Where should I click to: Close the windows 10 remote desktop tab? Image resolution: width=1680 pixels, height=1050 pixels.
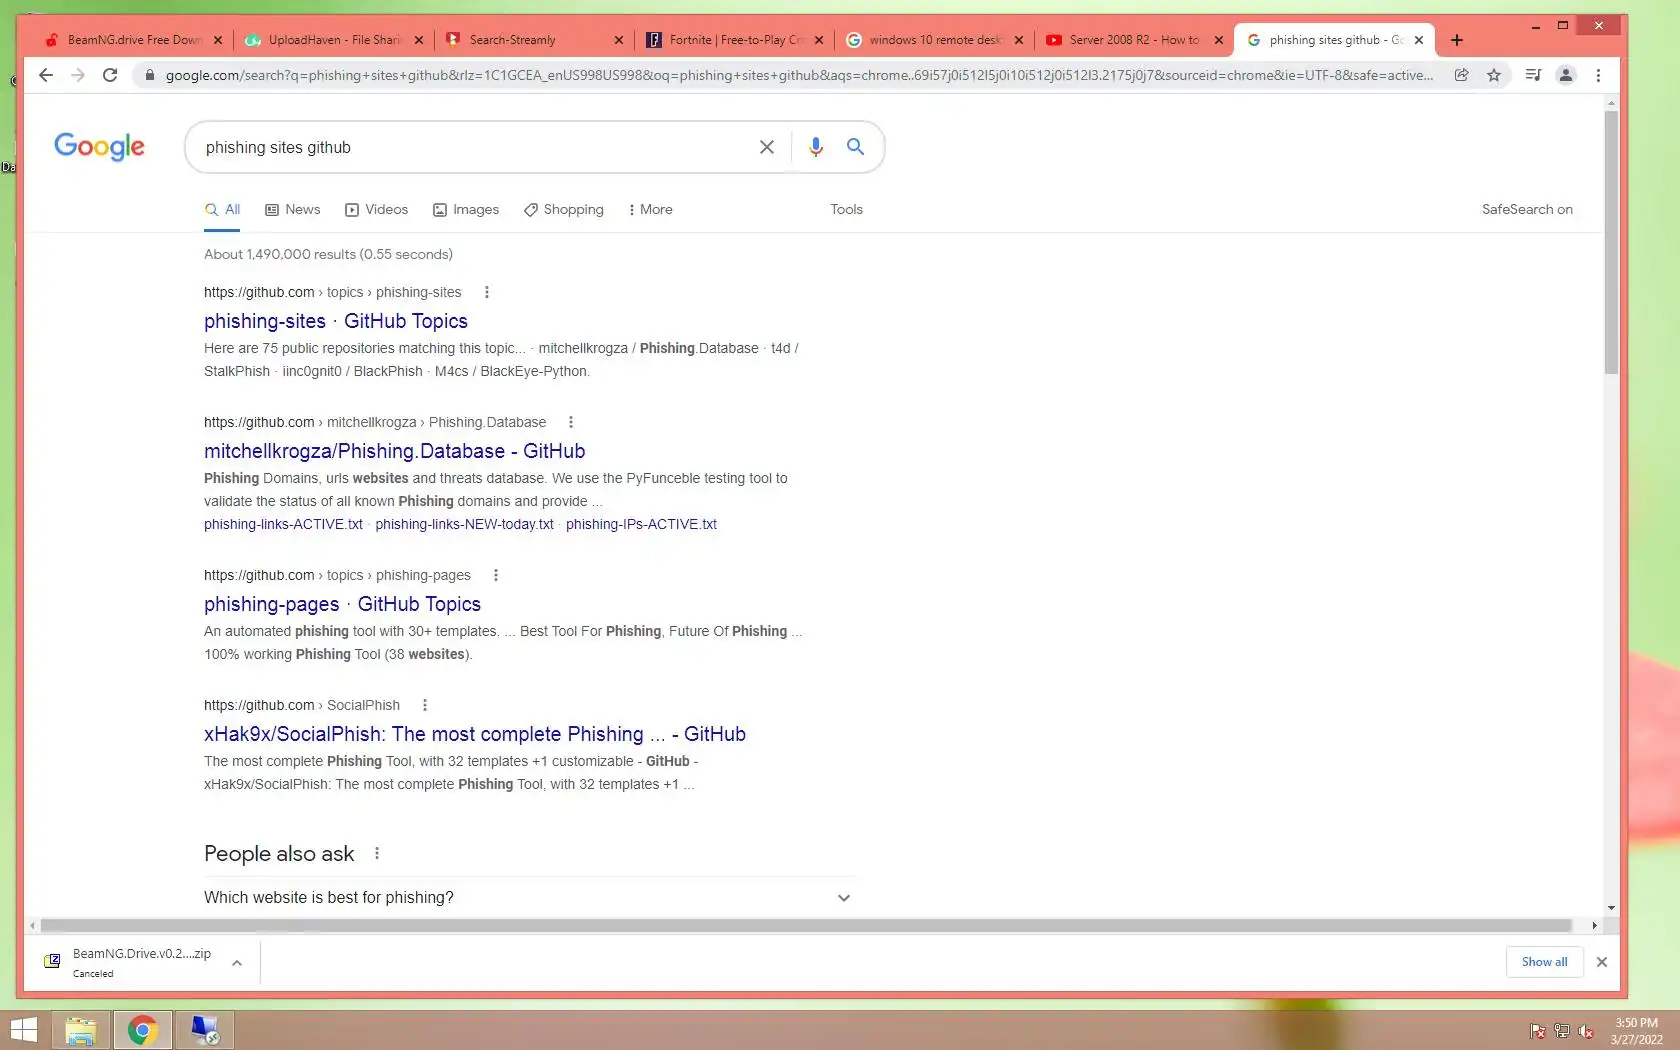[1018, 40]
